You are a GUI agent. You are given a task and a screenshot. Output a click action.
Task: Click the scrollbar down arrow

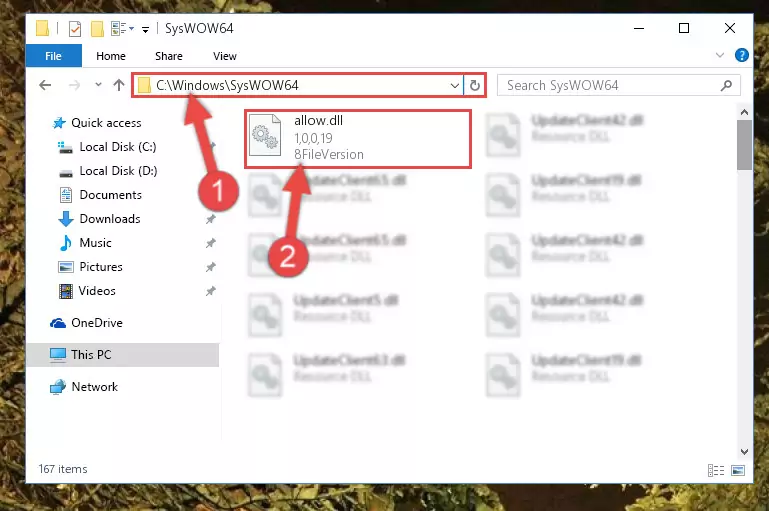tap(744, 452)
